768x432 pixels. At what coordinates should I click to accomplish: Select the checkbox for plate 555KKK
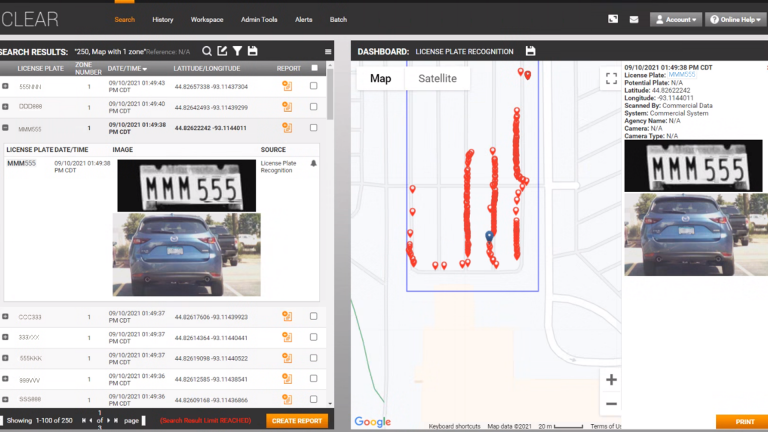(314, 358)
